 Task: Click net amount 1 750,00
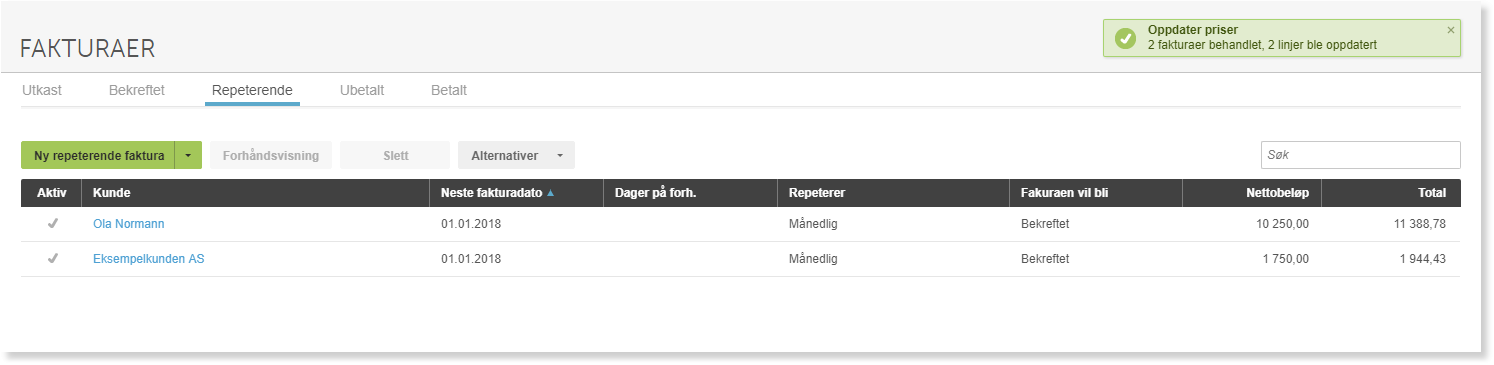tap(1286, 259)
